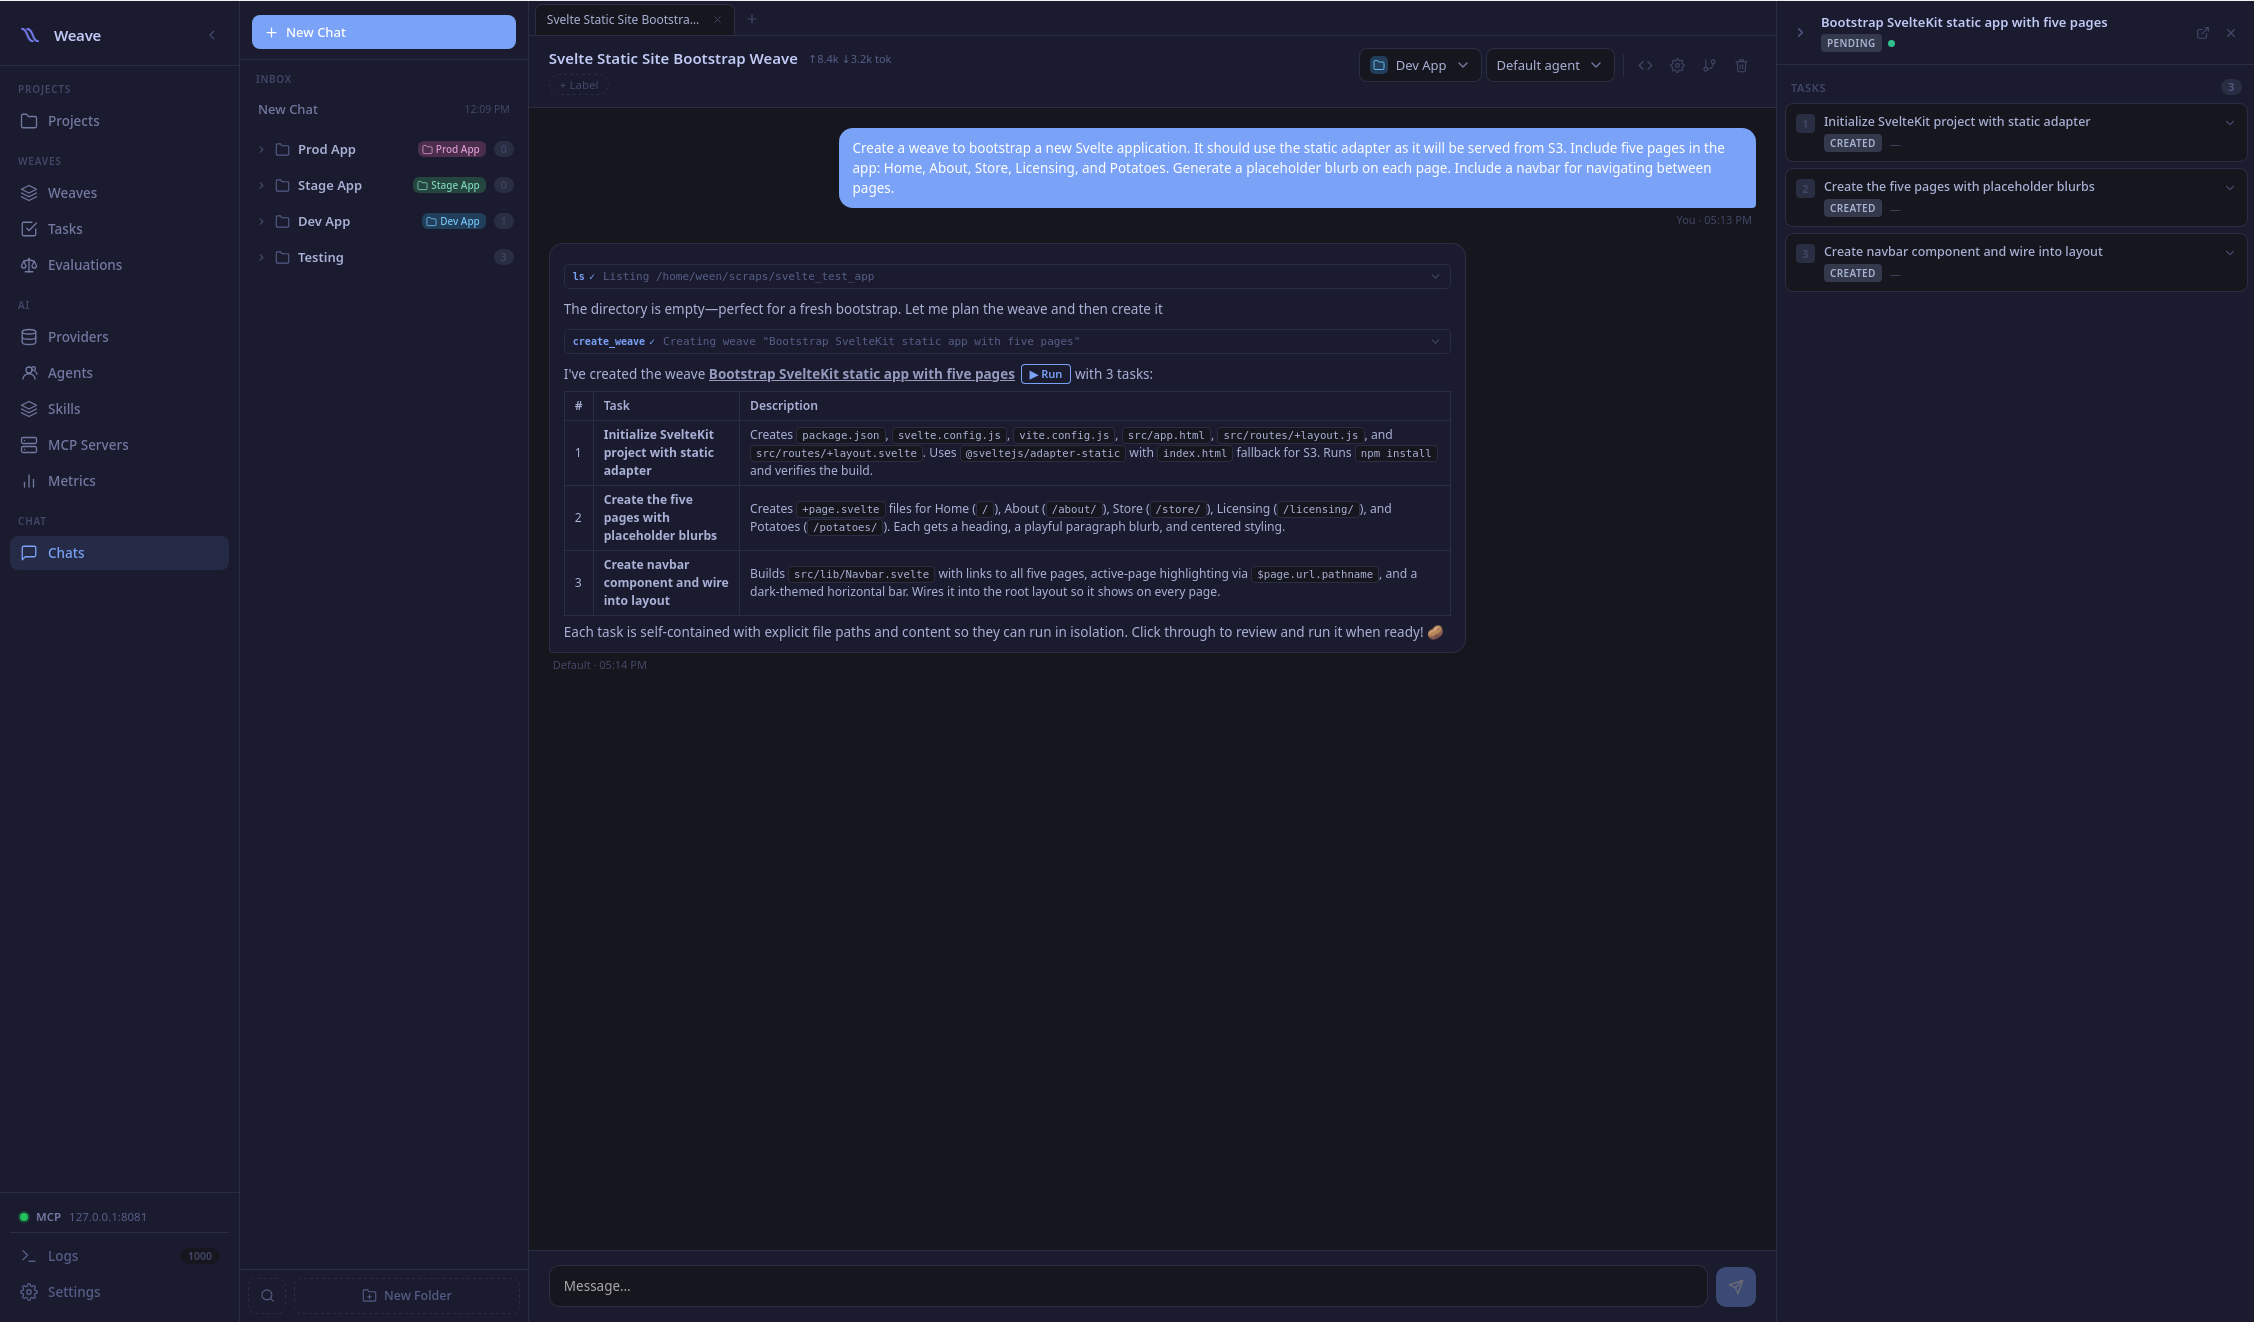The image size is (2254, 1322).
Task: Open Logs at the sidebar bottom
Action: point(119,1256)
